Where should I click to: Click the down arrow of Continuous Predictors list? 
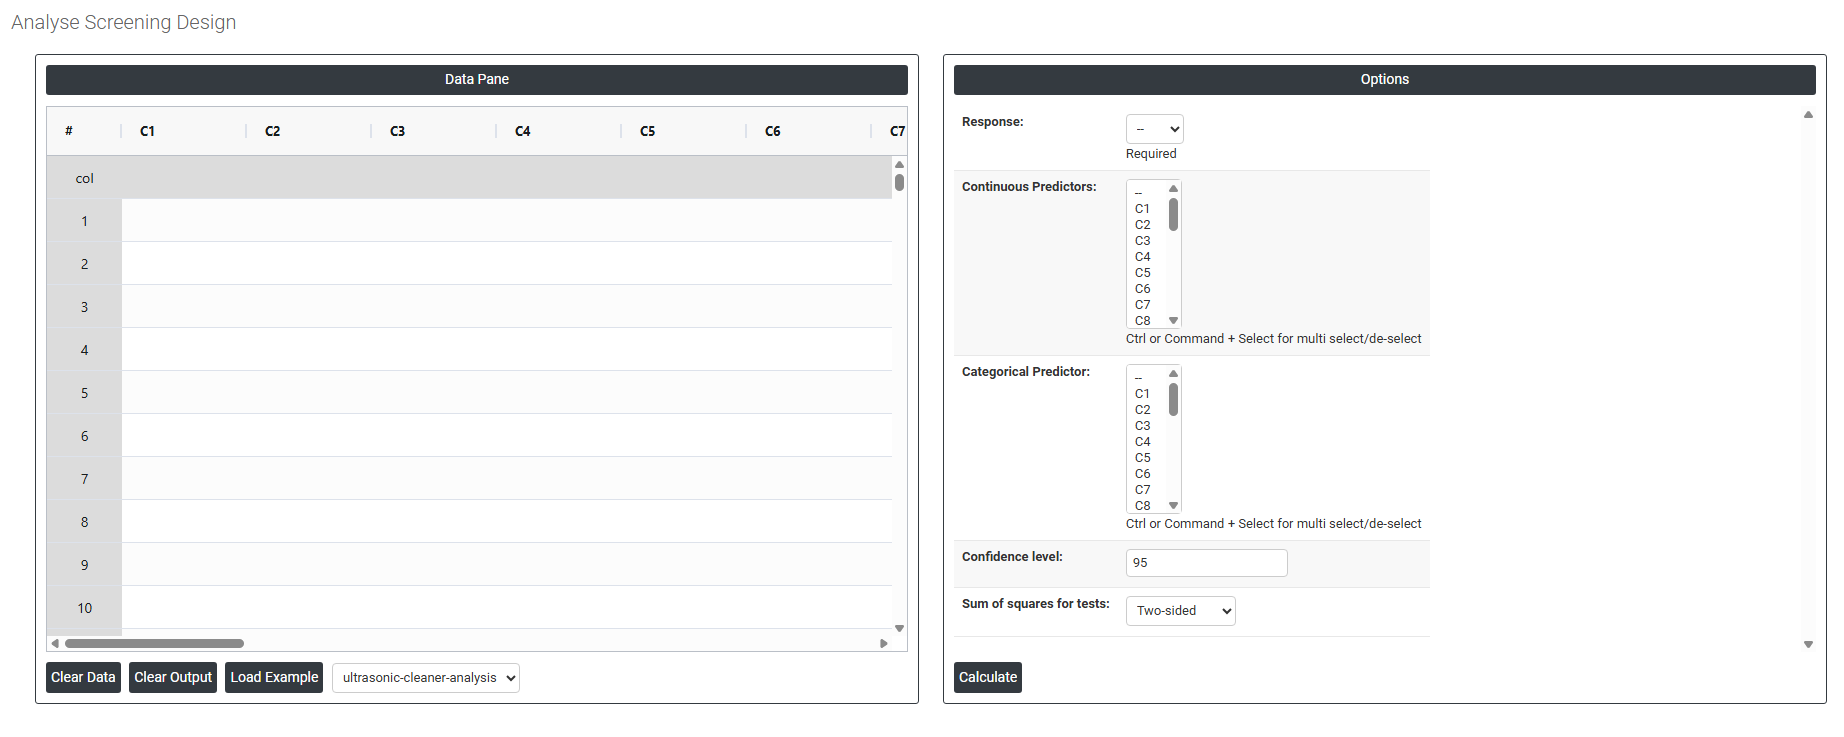(1174, 321)
